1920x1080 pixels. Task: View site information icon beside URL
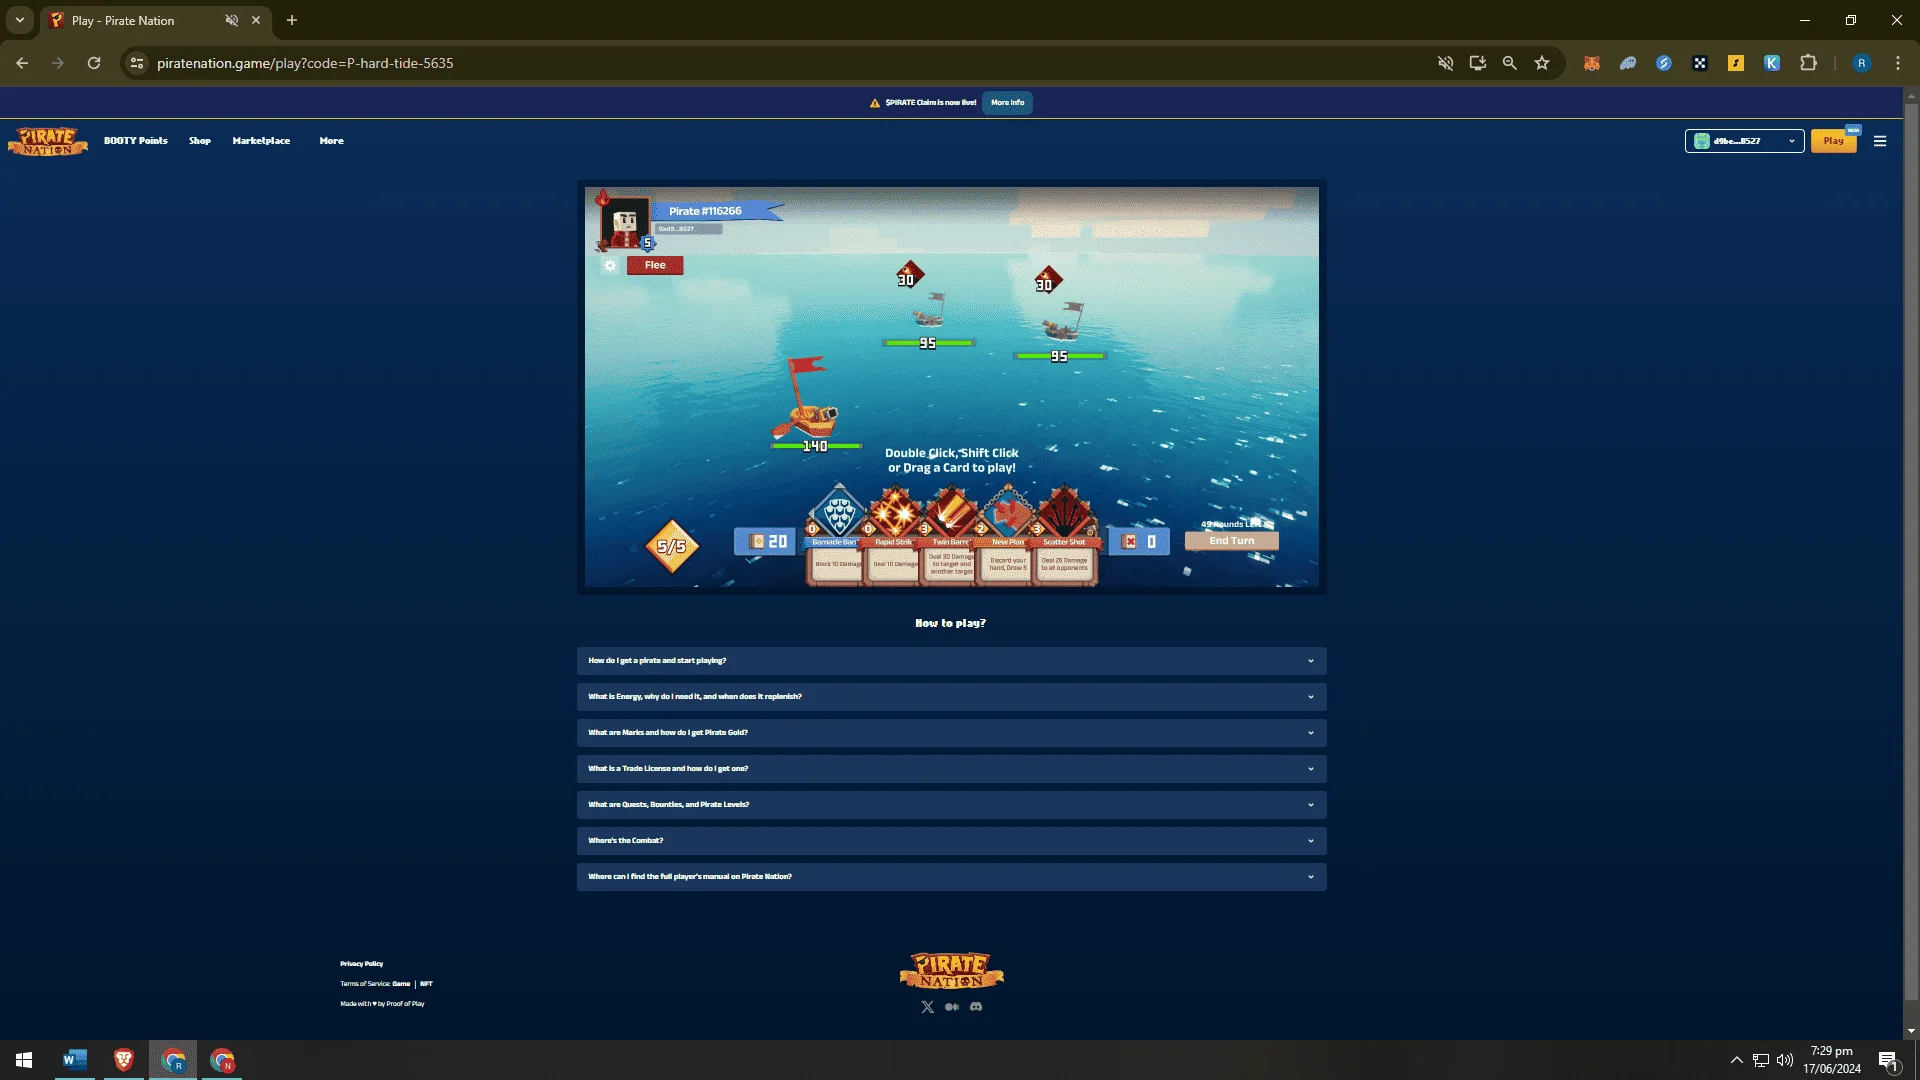[x=137, y=63]
